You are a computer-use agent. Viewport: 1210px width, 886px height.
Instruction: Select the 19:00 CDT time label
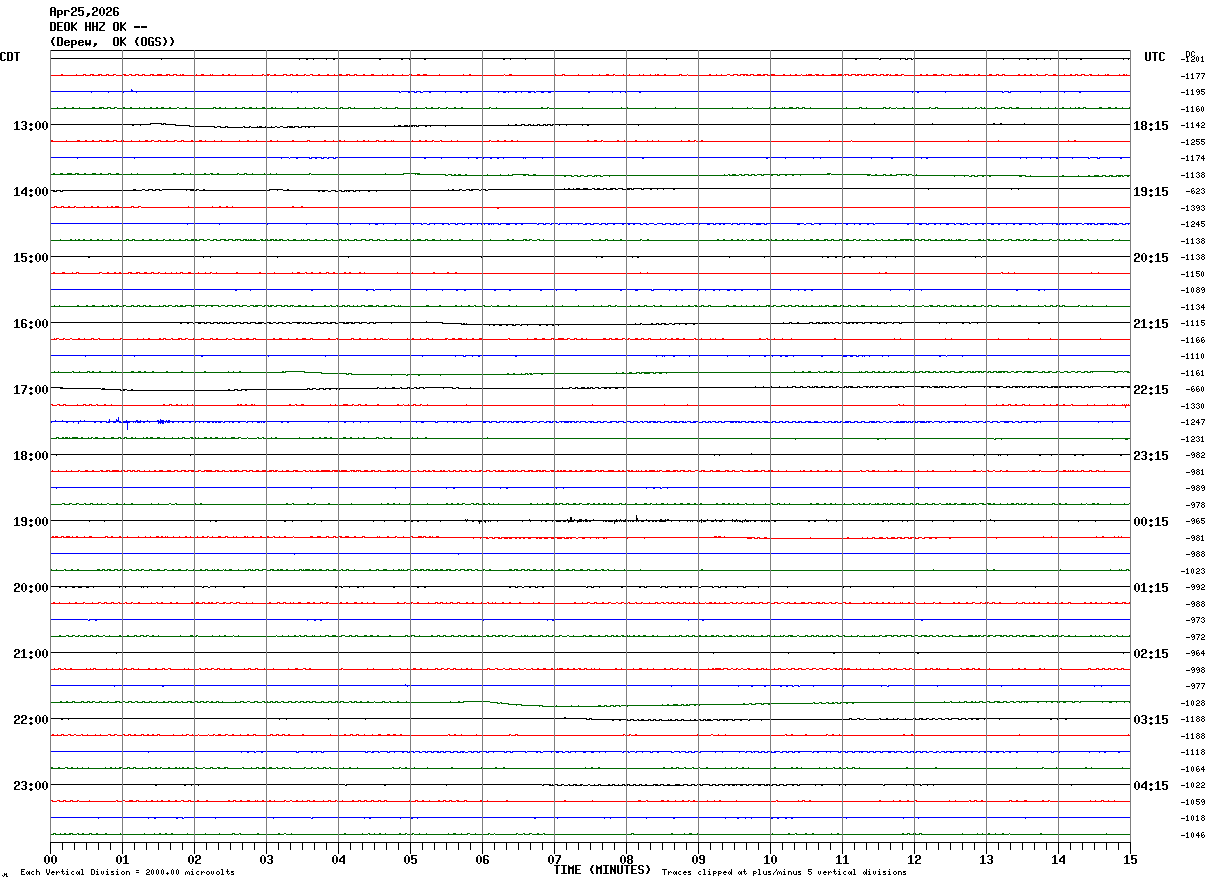30,522
